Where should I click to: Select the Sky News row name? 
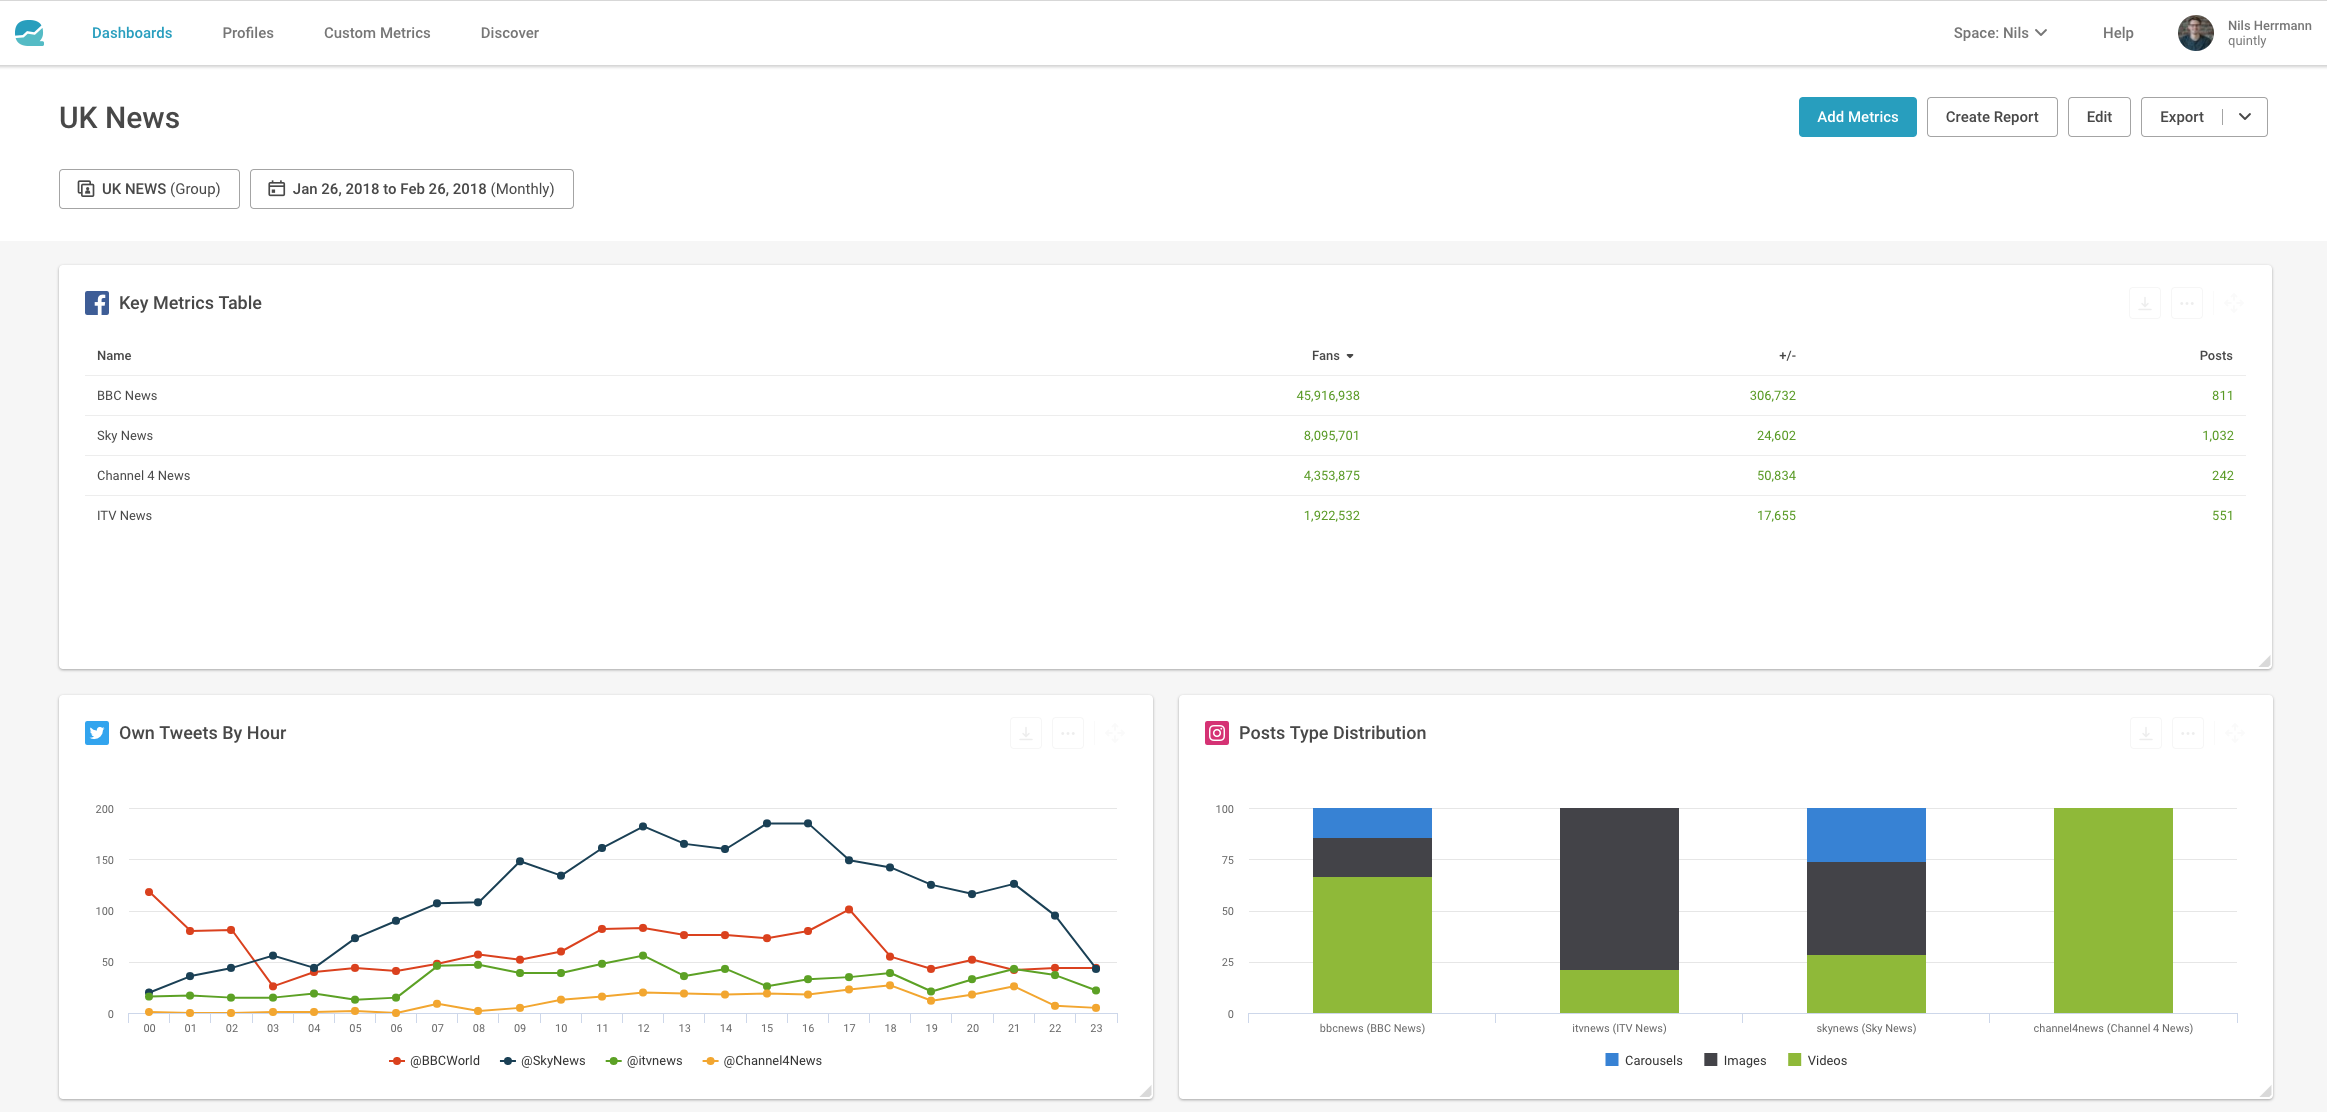(125, 436)
